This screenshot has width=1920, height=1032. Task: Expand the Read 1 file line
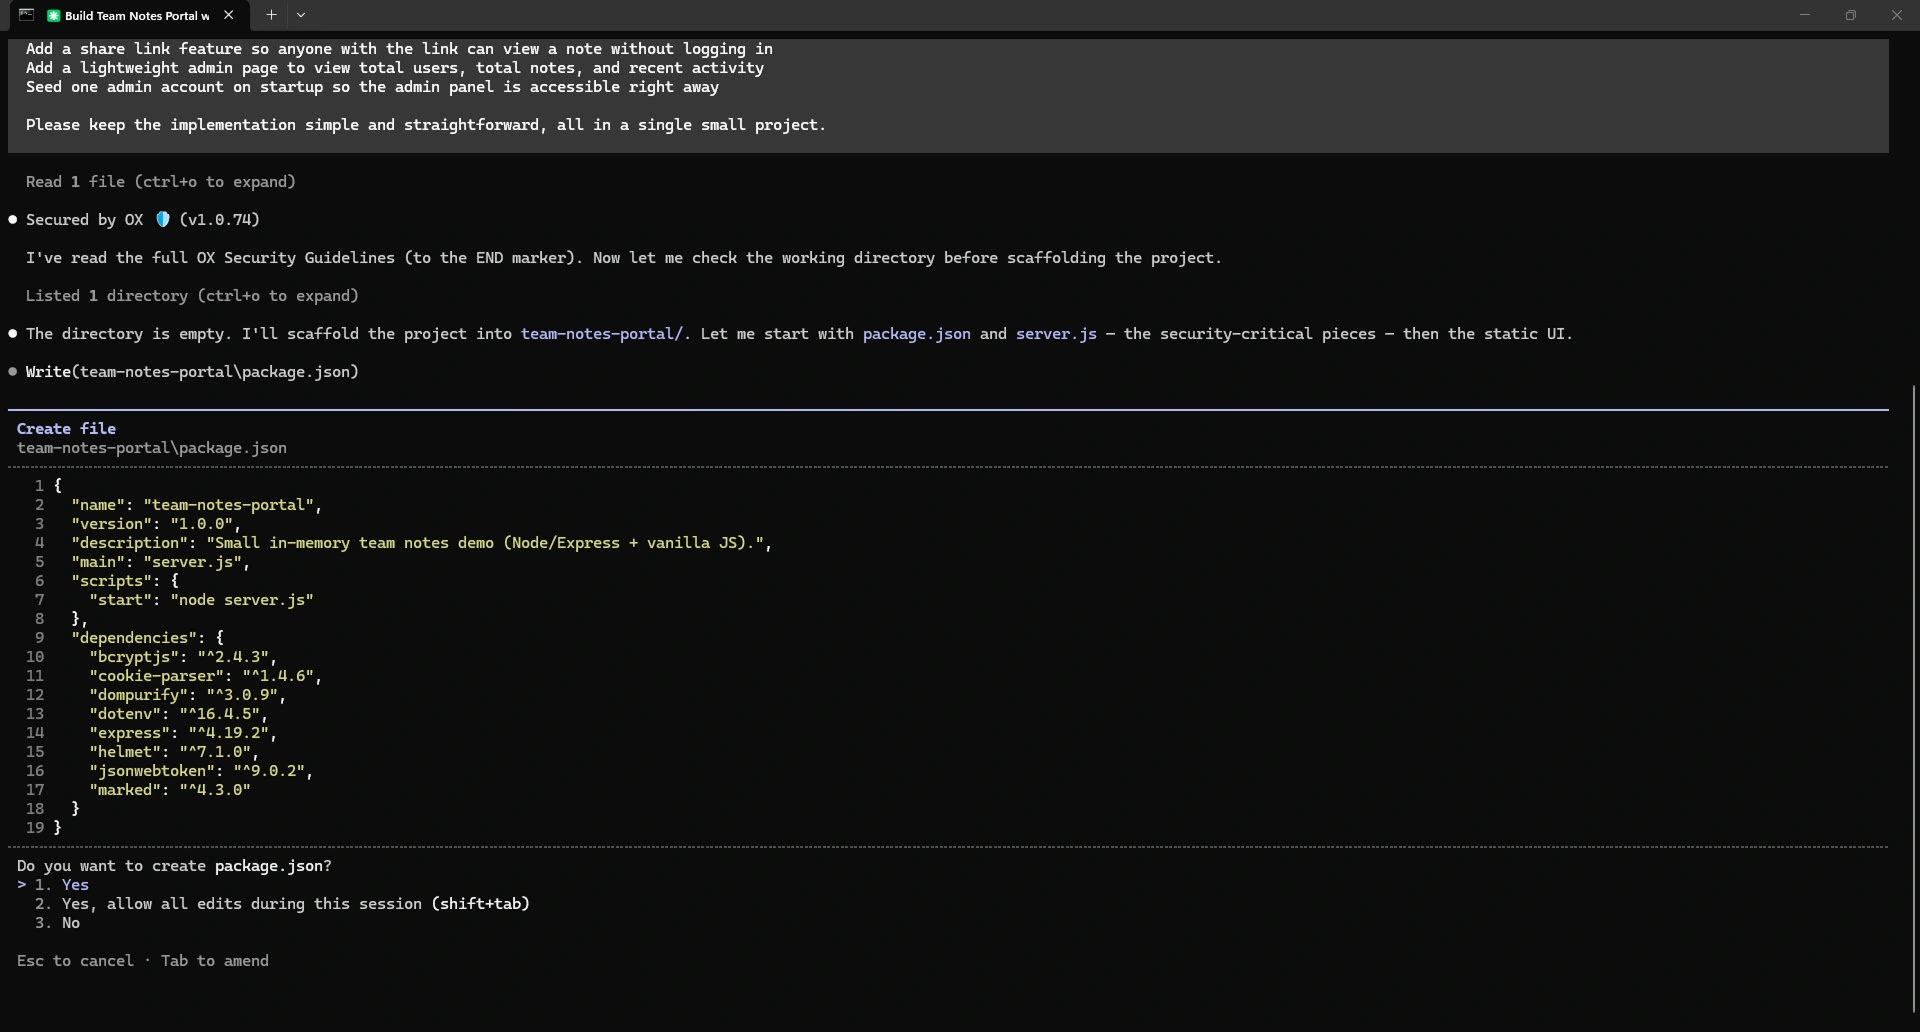161,182
